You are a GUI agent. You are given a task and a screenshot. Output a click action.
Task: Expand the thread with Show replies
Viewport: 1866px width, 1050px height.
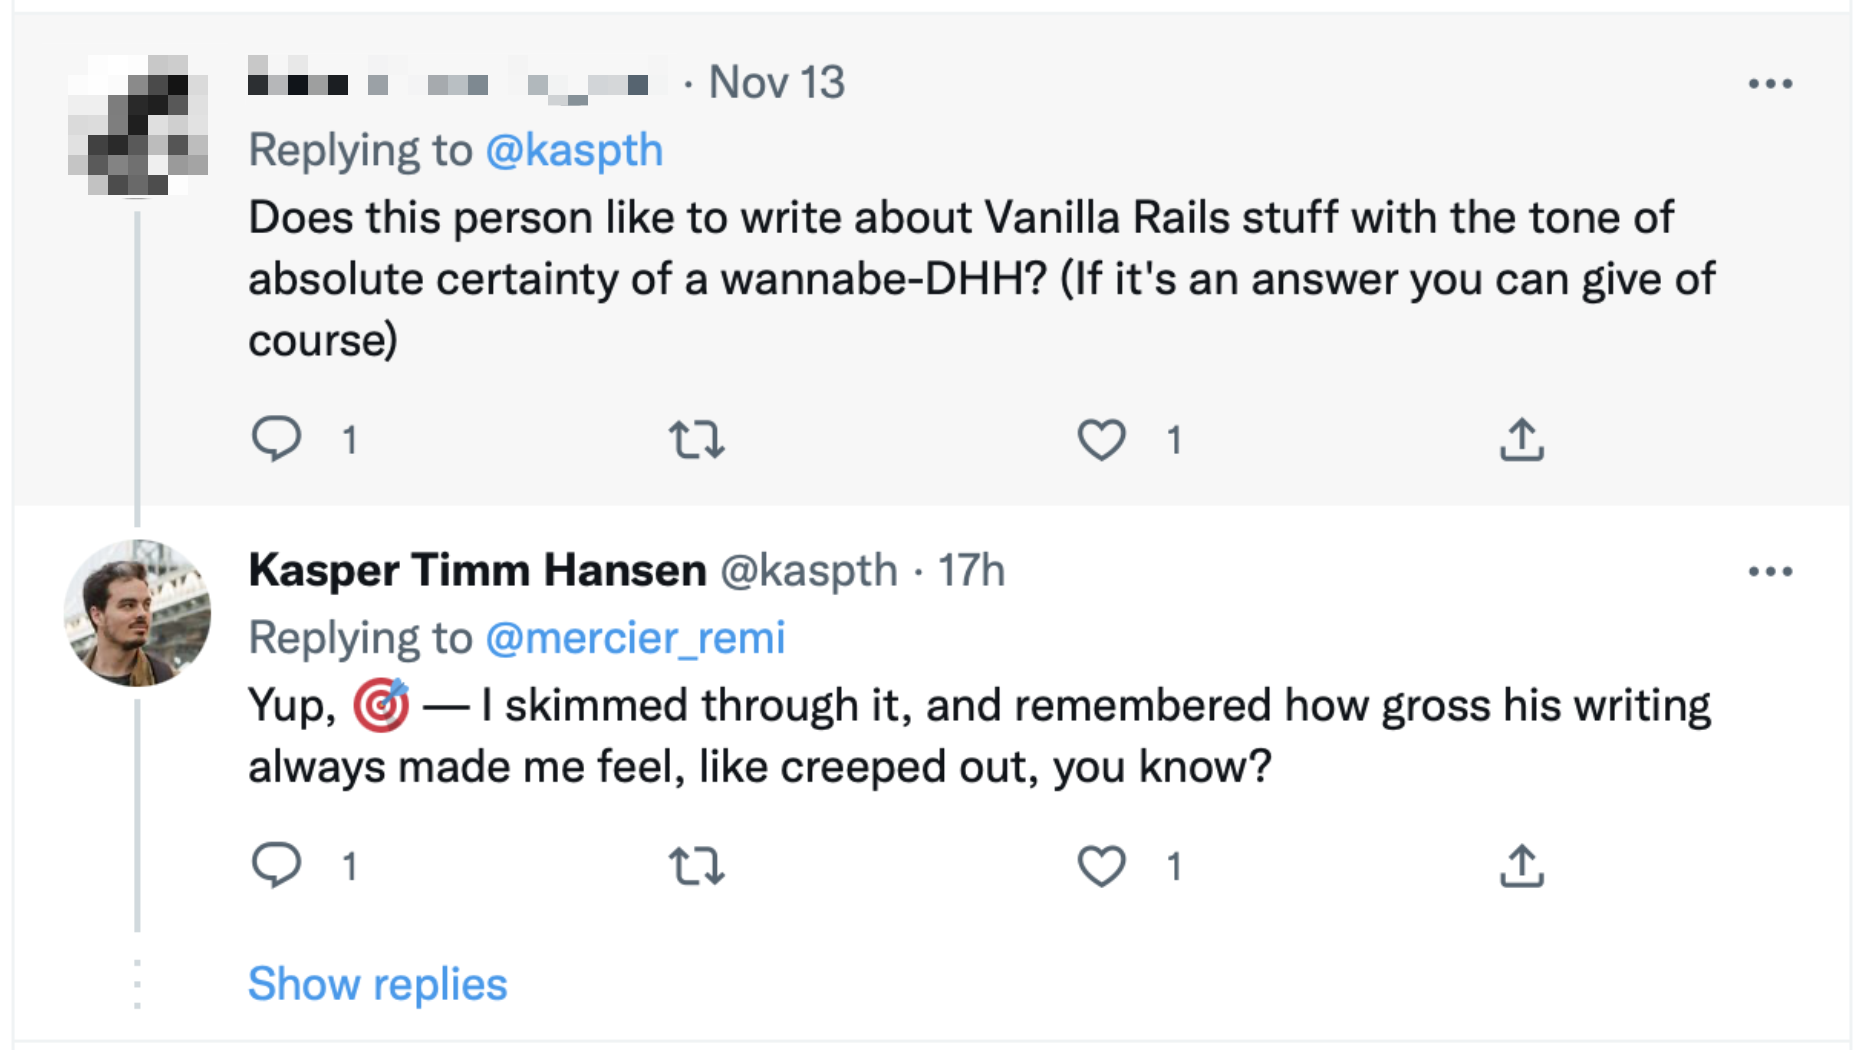pos(377,984)
